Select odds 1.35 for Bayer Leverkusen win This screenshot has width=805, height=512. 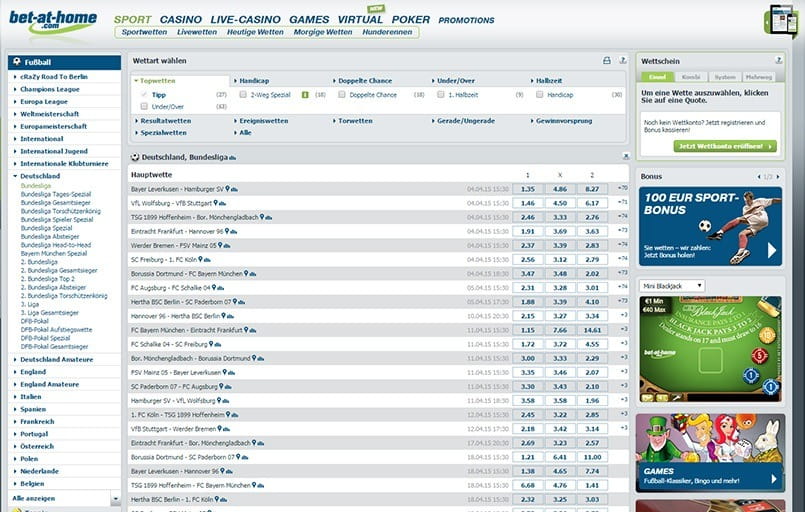pyautogui.click(x=528, y=189)
